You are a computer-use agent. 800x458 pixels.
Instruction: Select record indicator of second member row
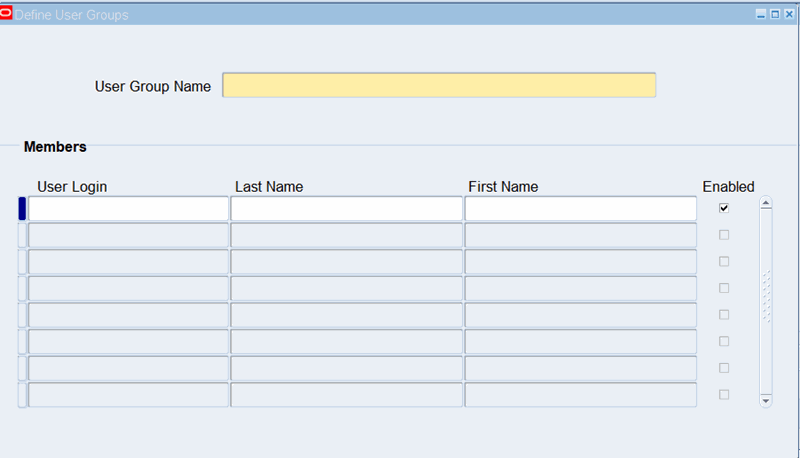pos(22,235)
